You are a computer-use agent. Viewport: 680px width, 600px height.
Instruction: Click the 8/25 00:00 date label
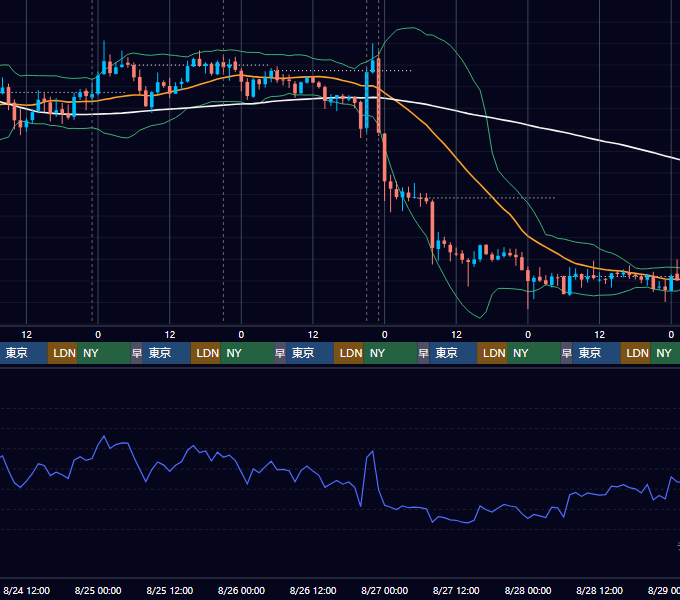pyautogui.click(x=98, y=590)
